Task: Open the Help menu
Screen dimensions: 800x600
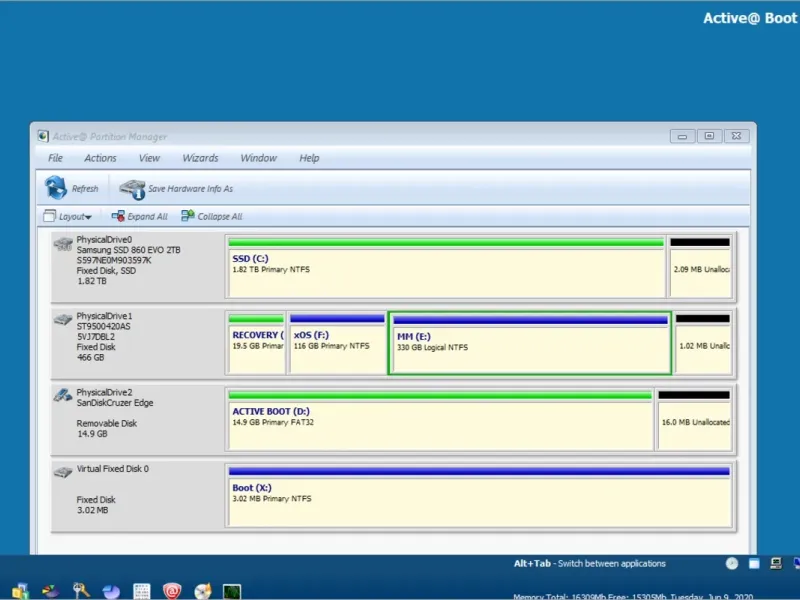Action: pos(309,158)
